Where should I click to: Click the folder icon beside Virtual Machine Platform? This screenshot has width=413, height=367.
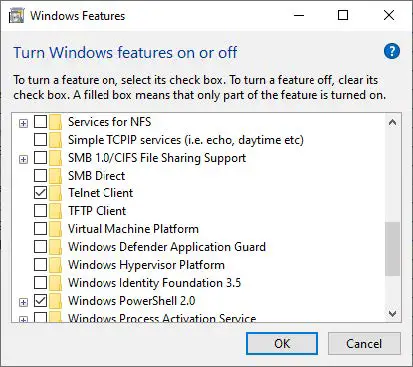point(56,229)
